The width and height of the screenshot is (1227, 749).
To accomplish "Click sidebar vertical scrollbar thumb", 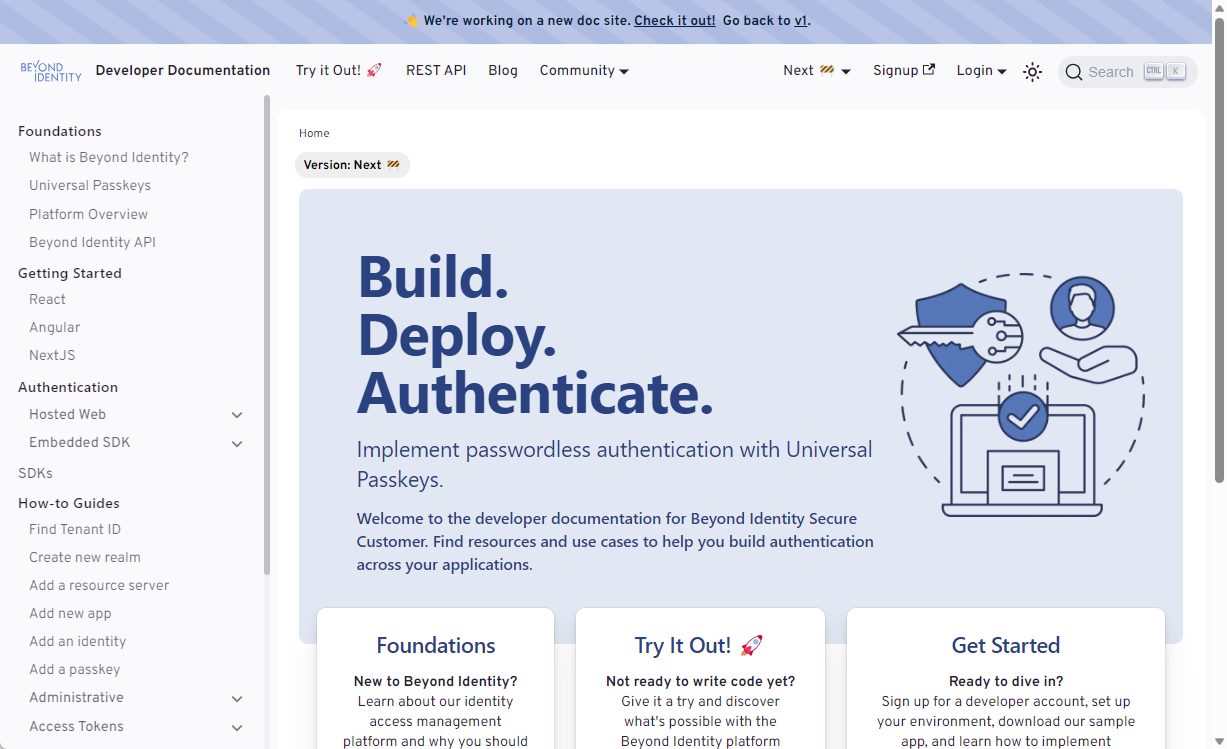I will click(x=267, y=335).
